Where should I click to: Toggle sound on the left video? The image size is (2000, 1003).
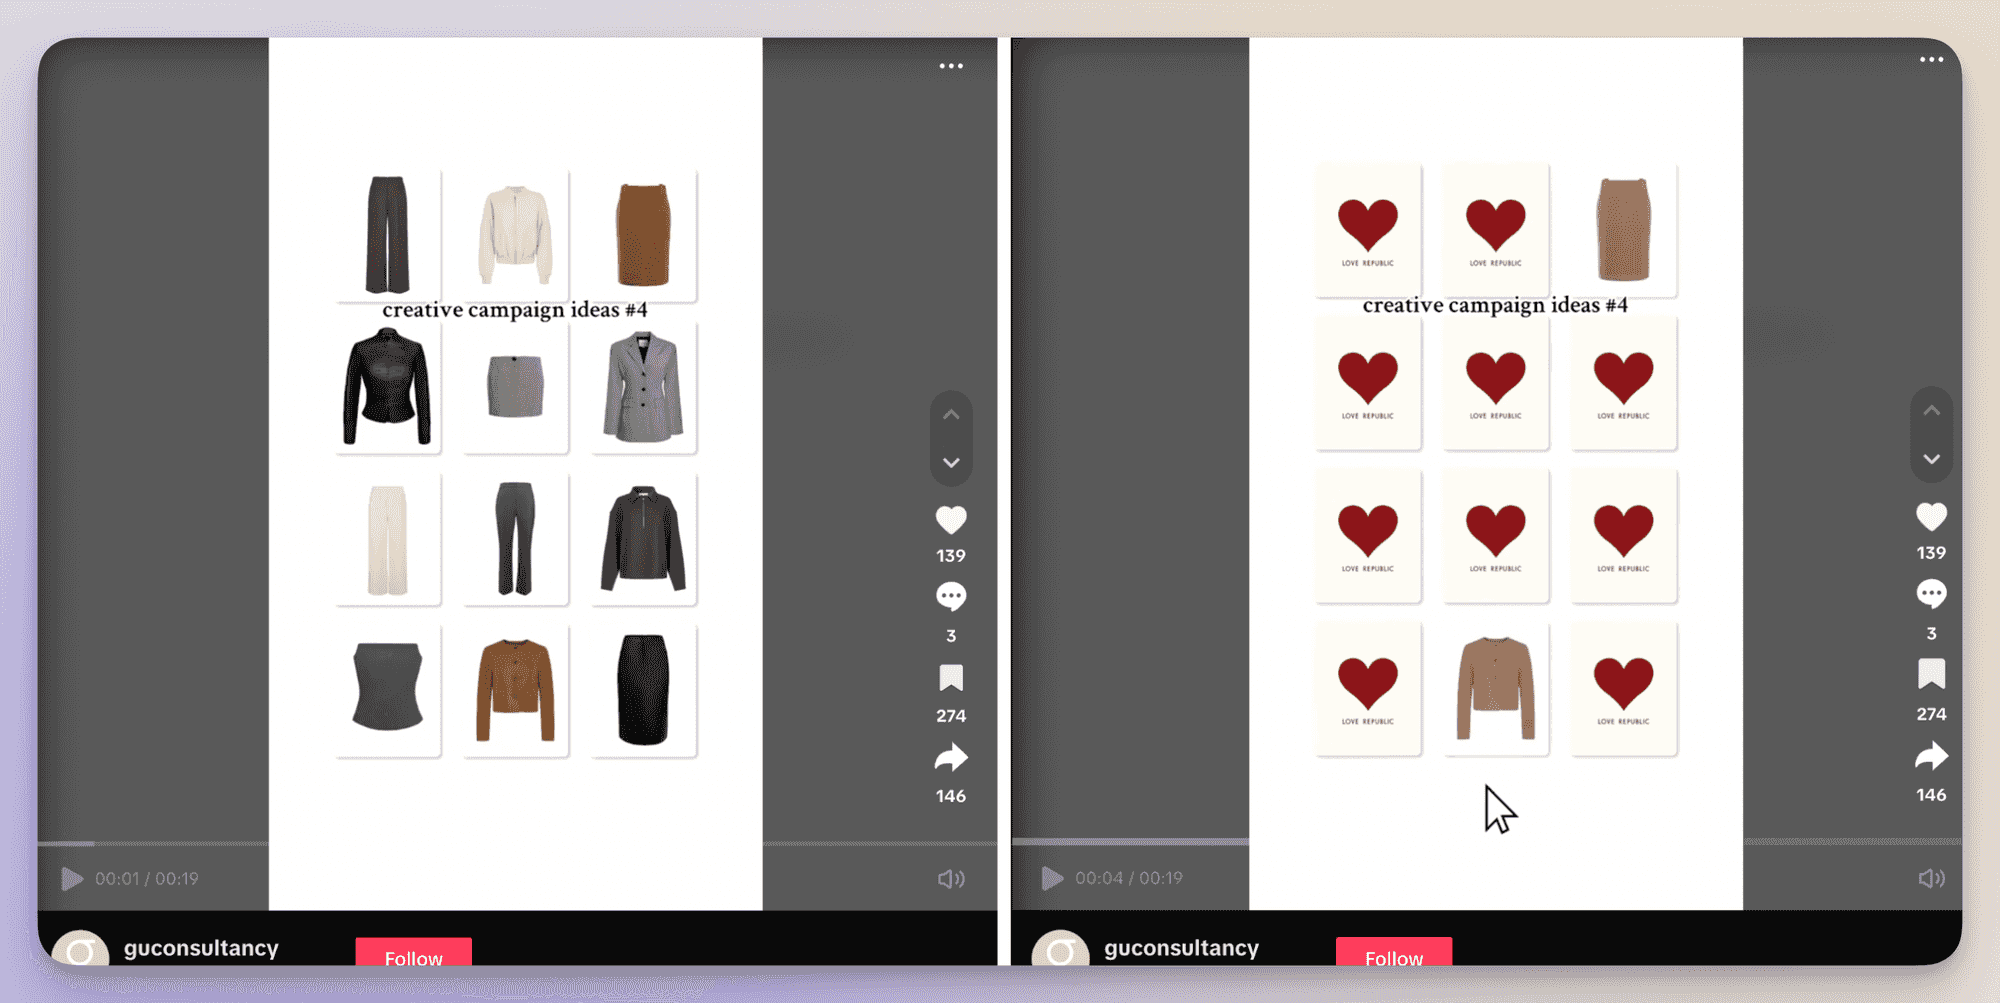coord(951,879)
